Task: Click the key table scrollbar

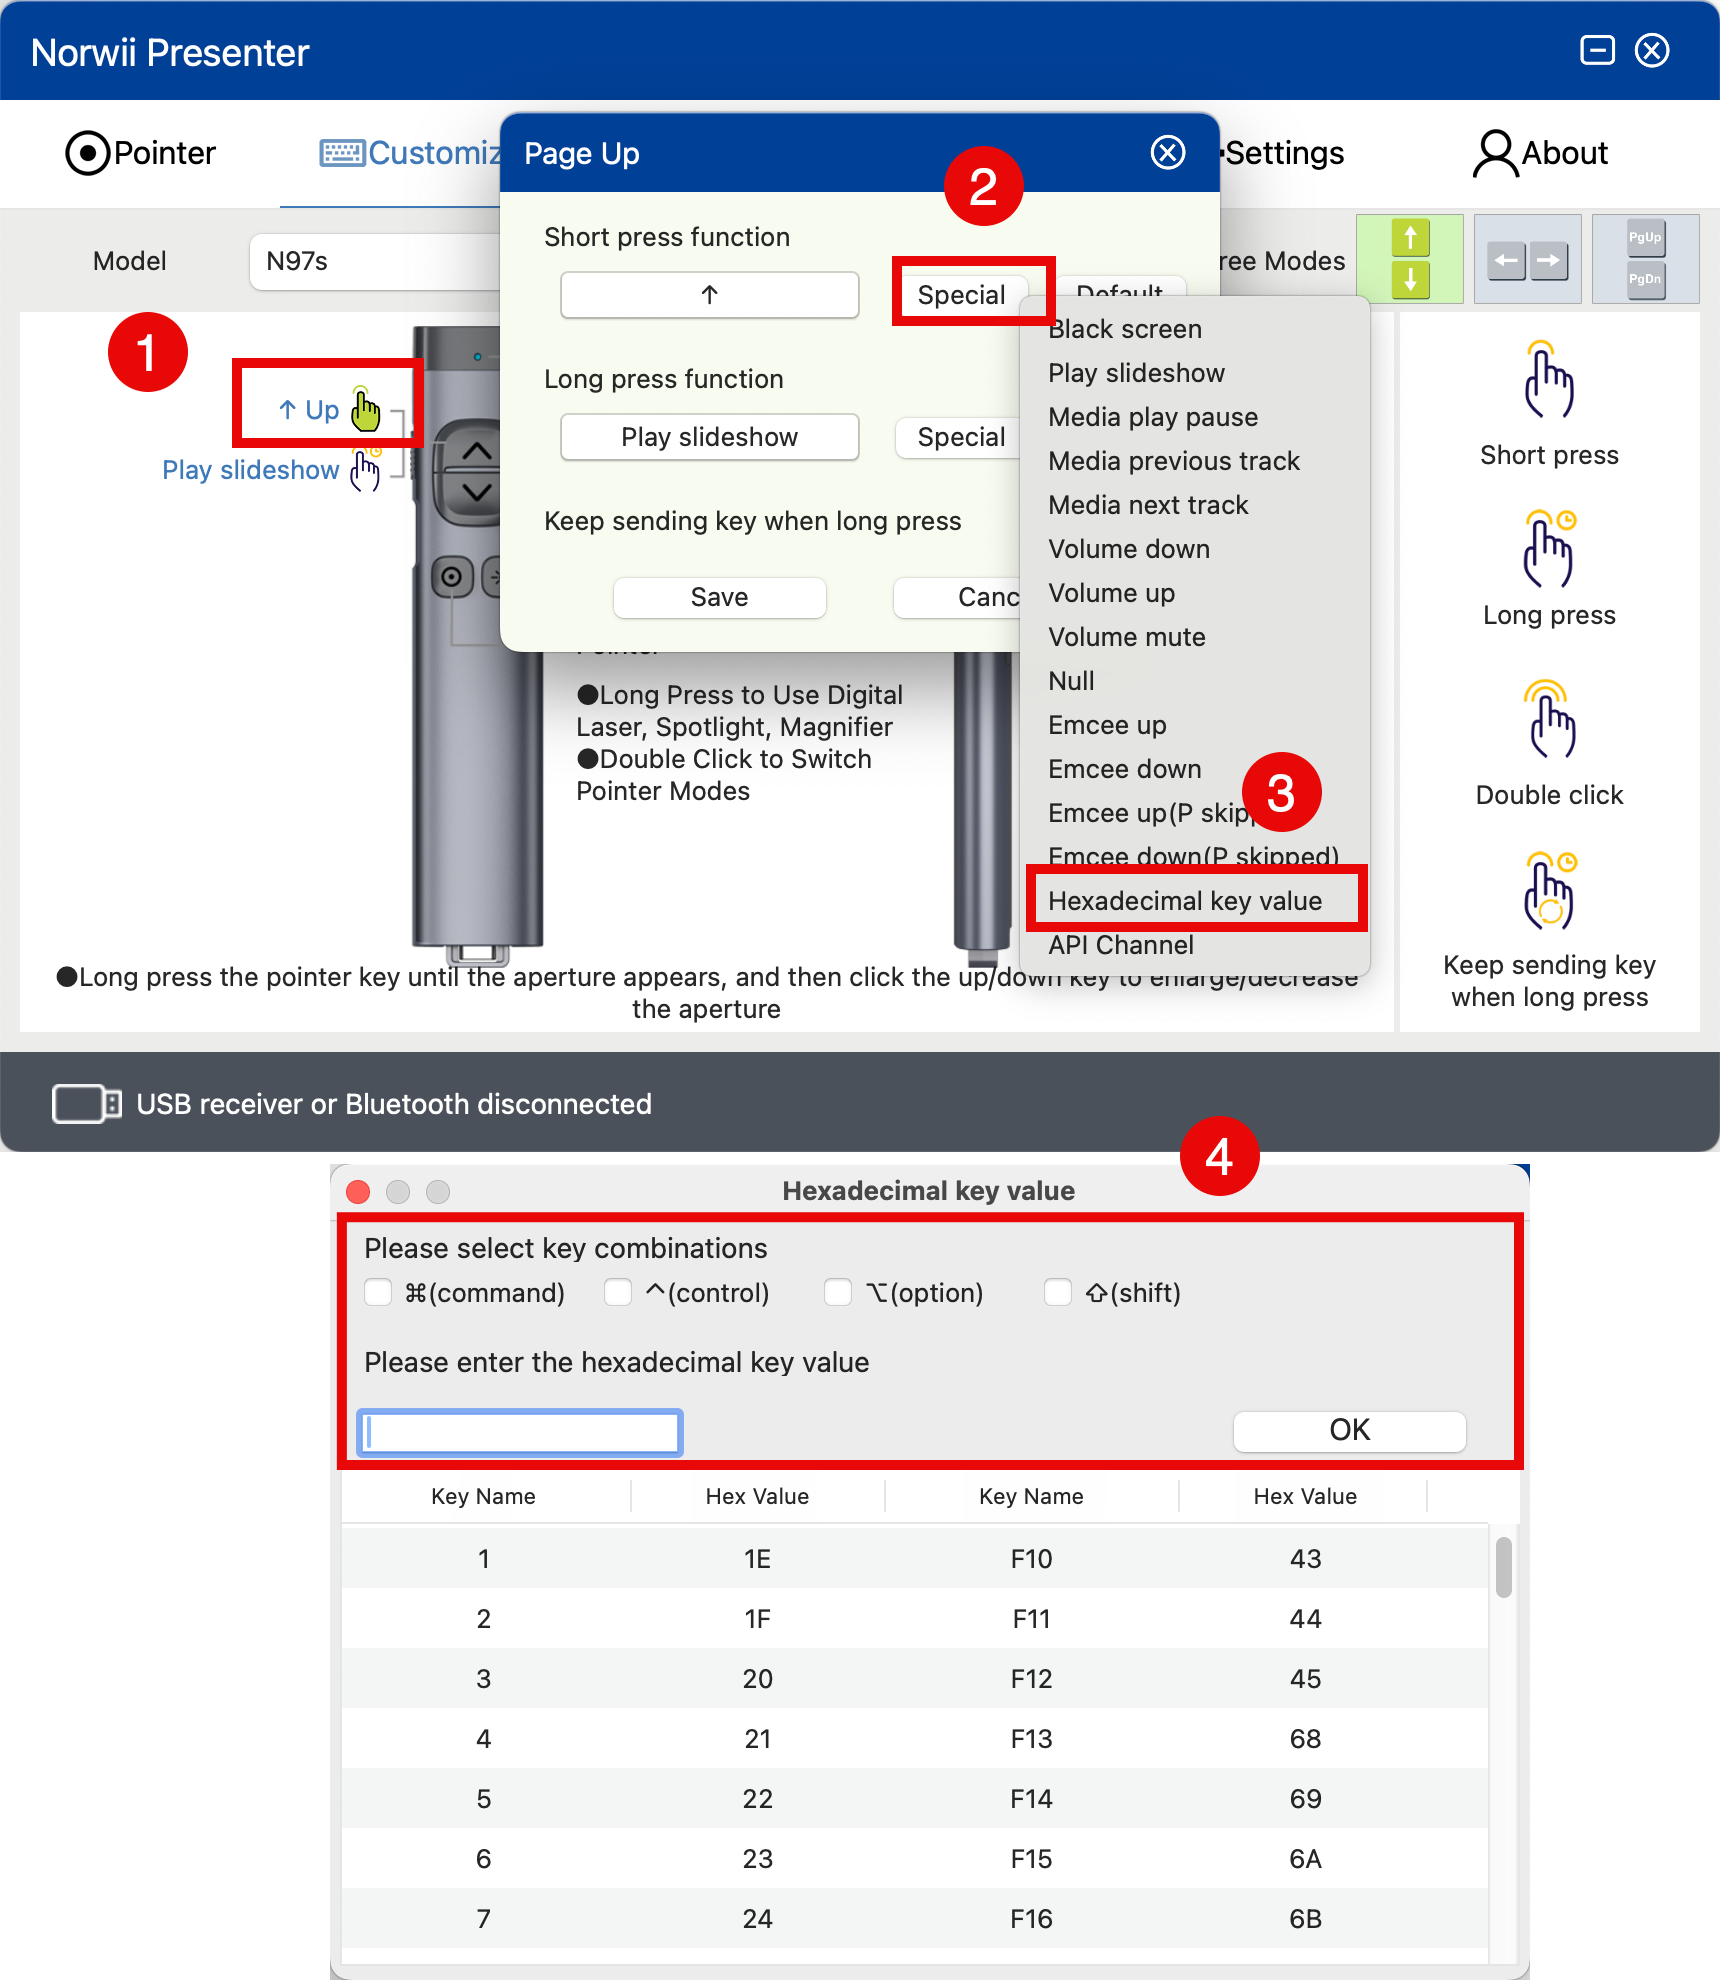Action: coord(1503,1568)
